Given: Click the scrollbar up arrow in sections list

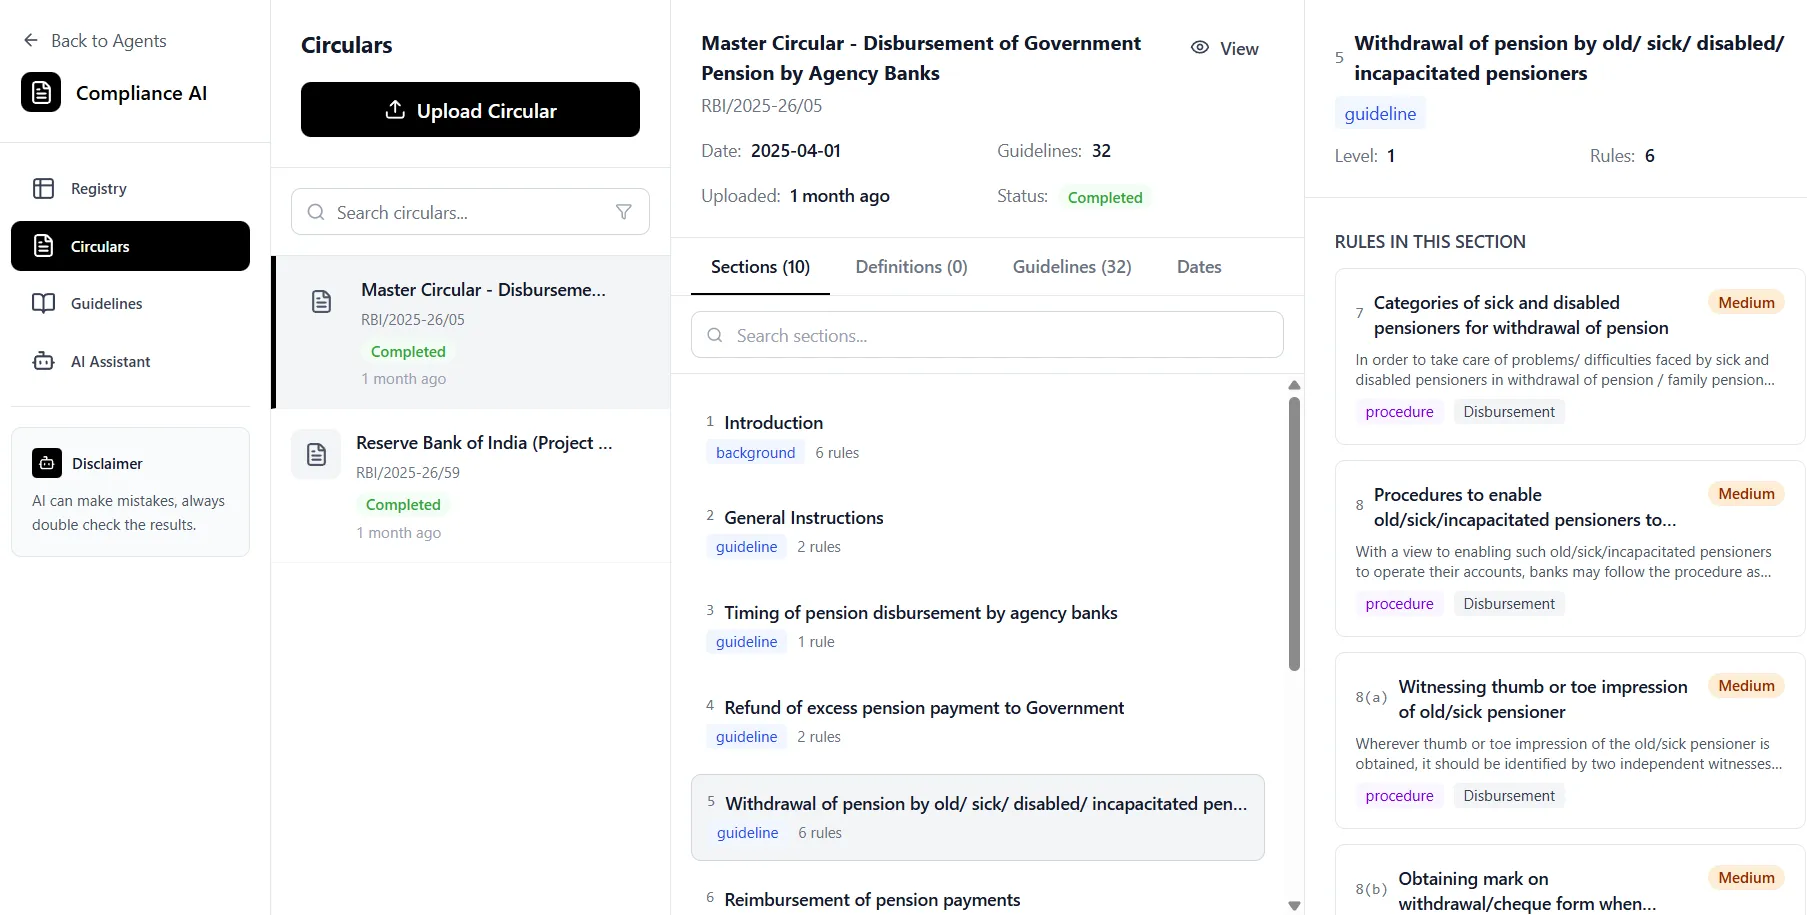Looking at the screenshot, I should (1293, 386).
